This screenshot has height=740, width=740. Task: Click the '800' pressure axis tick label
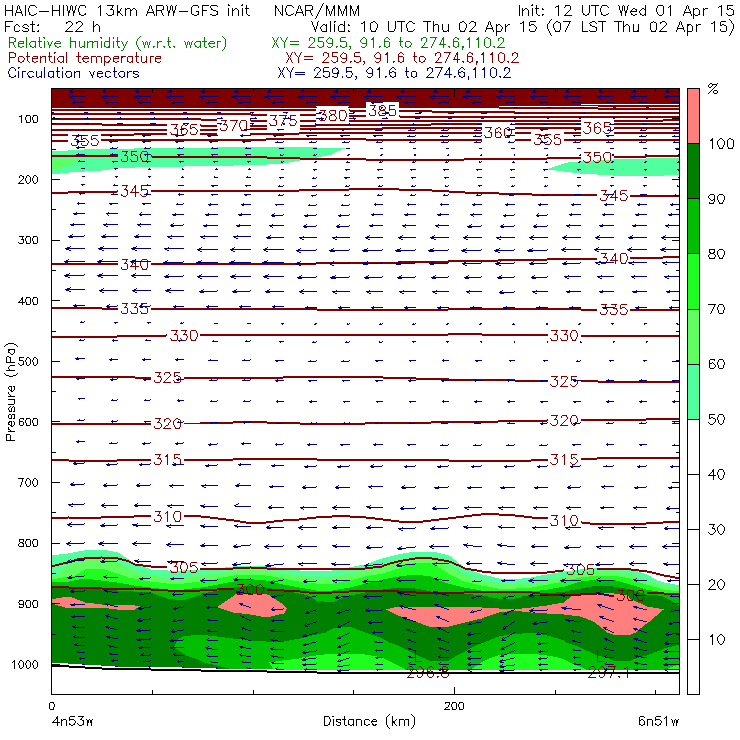tap(28, 543)
